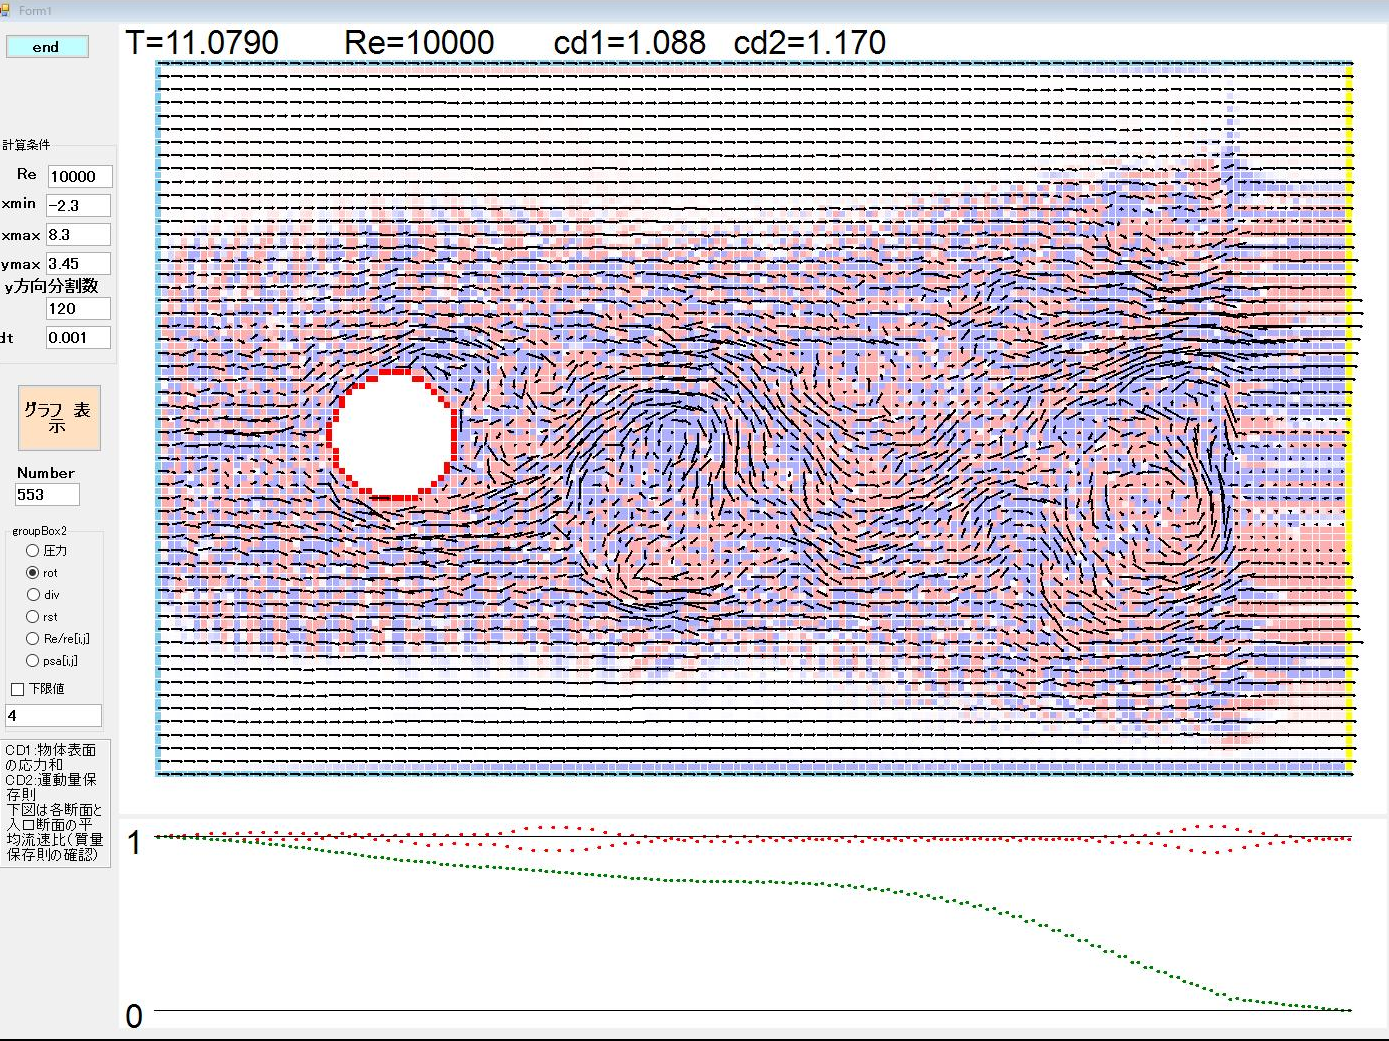Edit the Re input field with 10000
Screen dimensions: 1389x1041
pos(80,176)
